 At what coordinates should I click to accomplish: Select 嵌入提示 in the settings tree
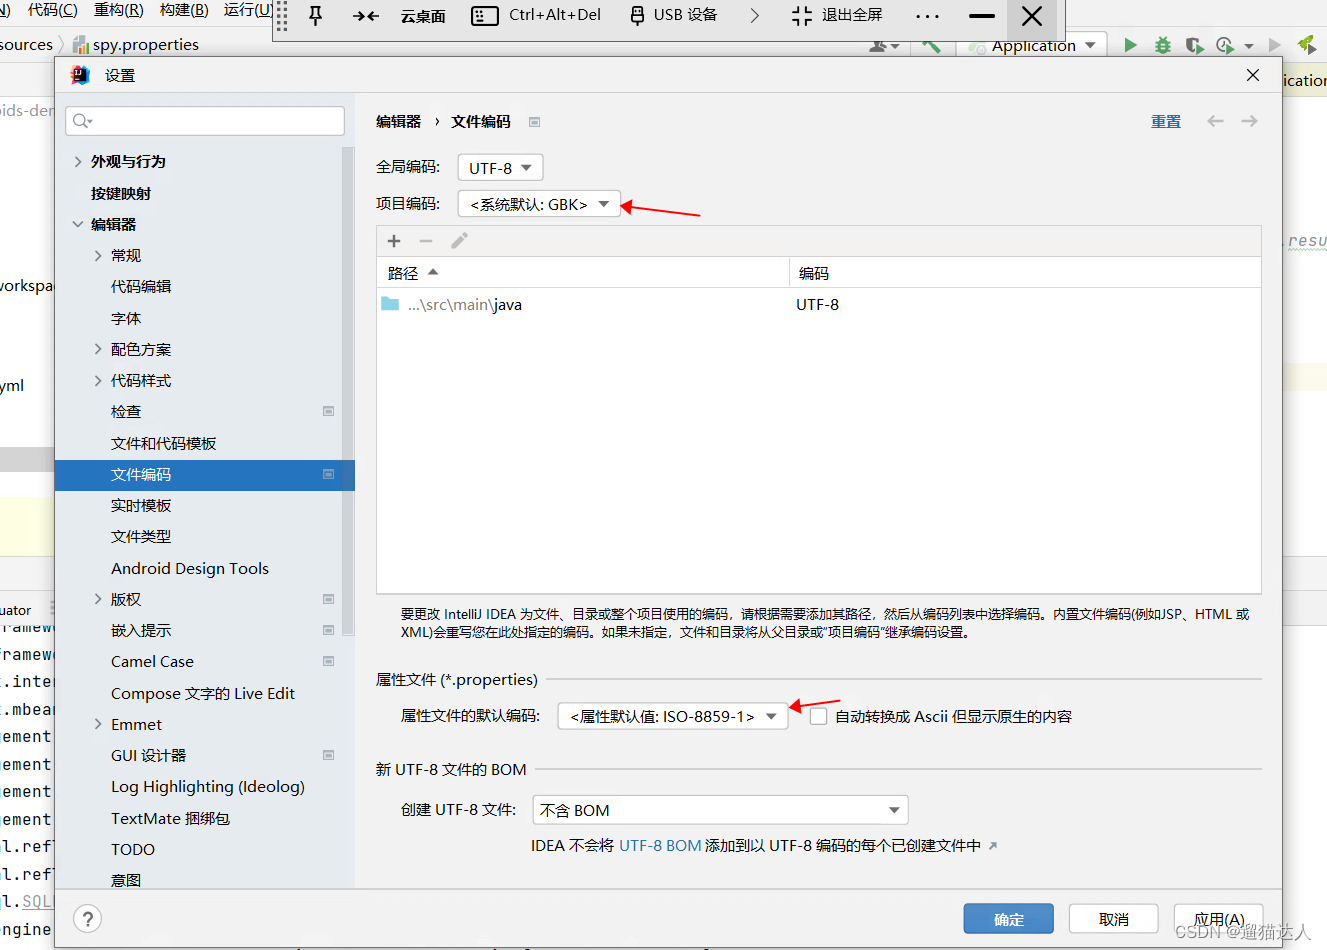[141, 630]
